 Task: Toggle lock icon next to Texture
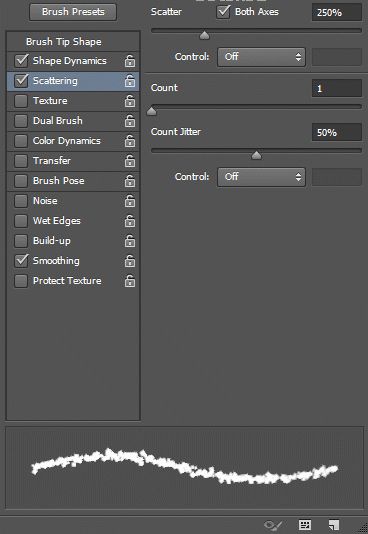(x=130, y=101)
